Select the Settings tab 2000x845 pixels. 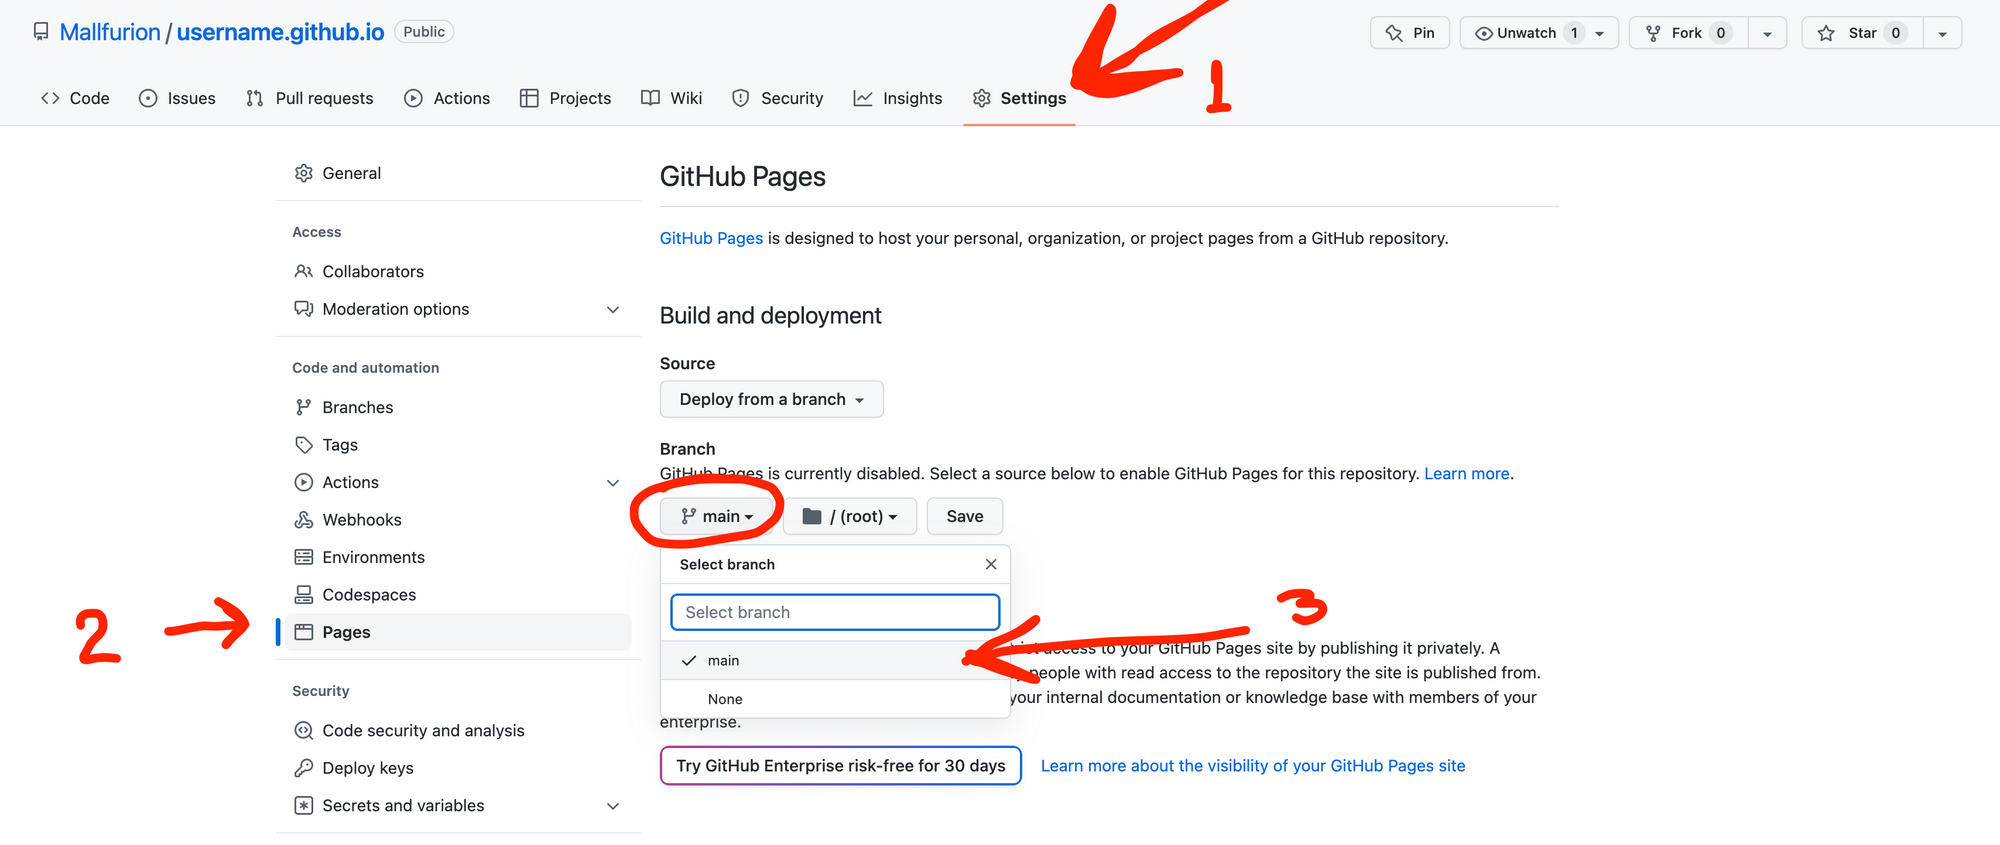pos(1019,98)
